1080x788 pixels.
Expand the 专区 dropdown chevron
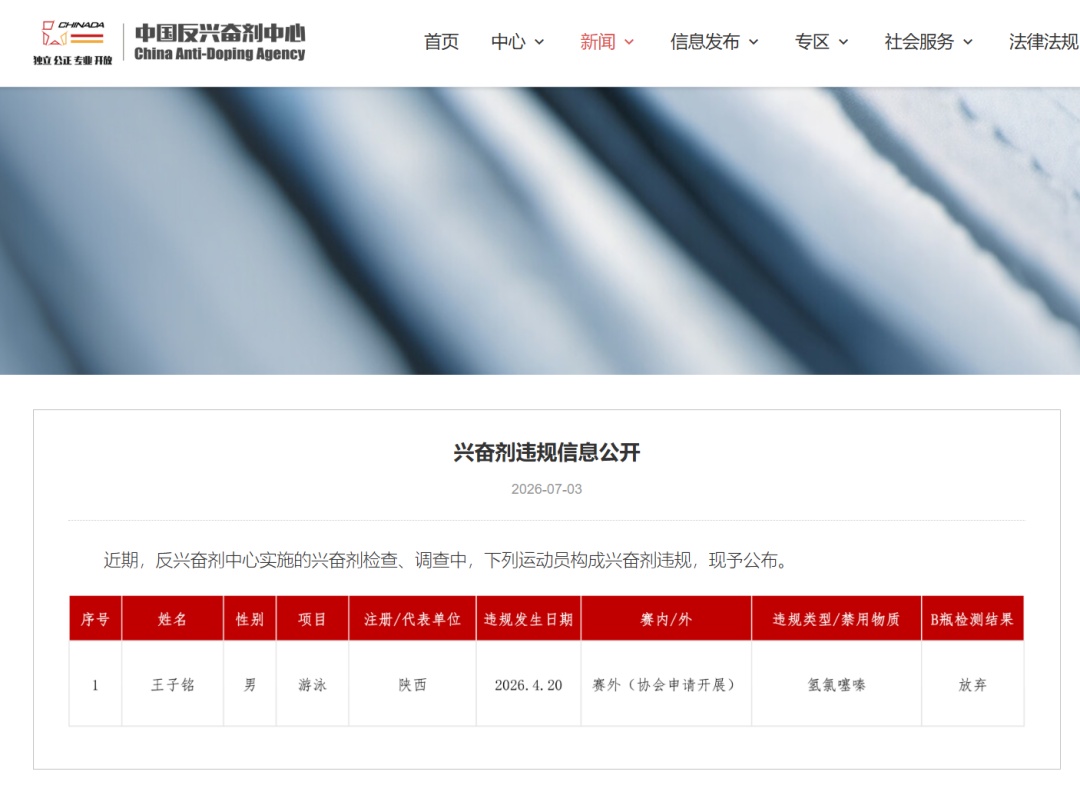[x=843, y=43]
